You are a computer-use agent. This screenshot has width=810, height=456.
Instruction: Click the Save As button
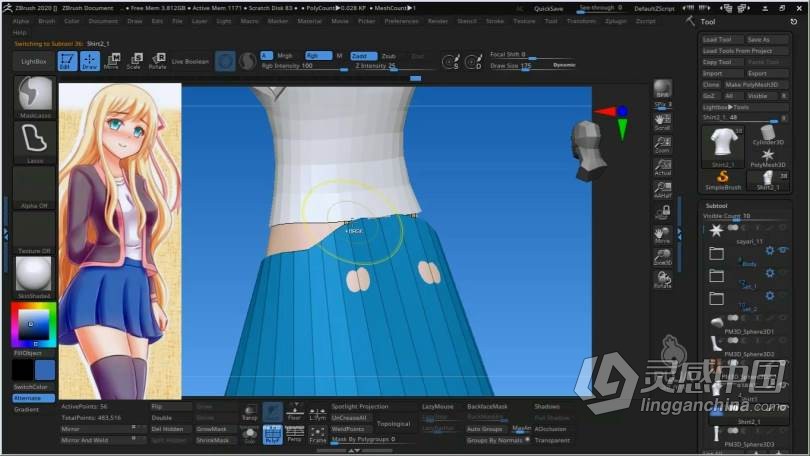[767, 40]
